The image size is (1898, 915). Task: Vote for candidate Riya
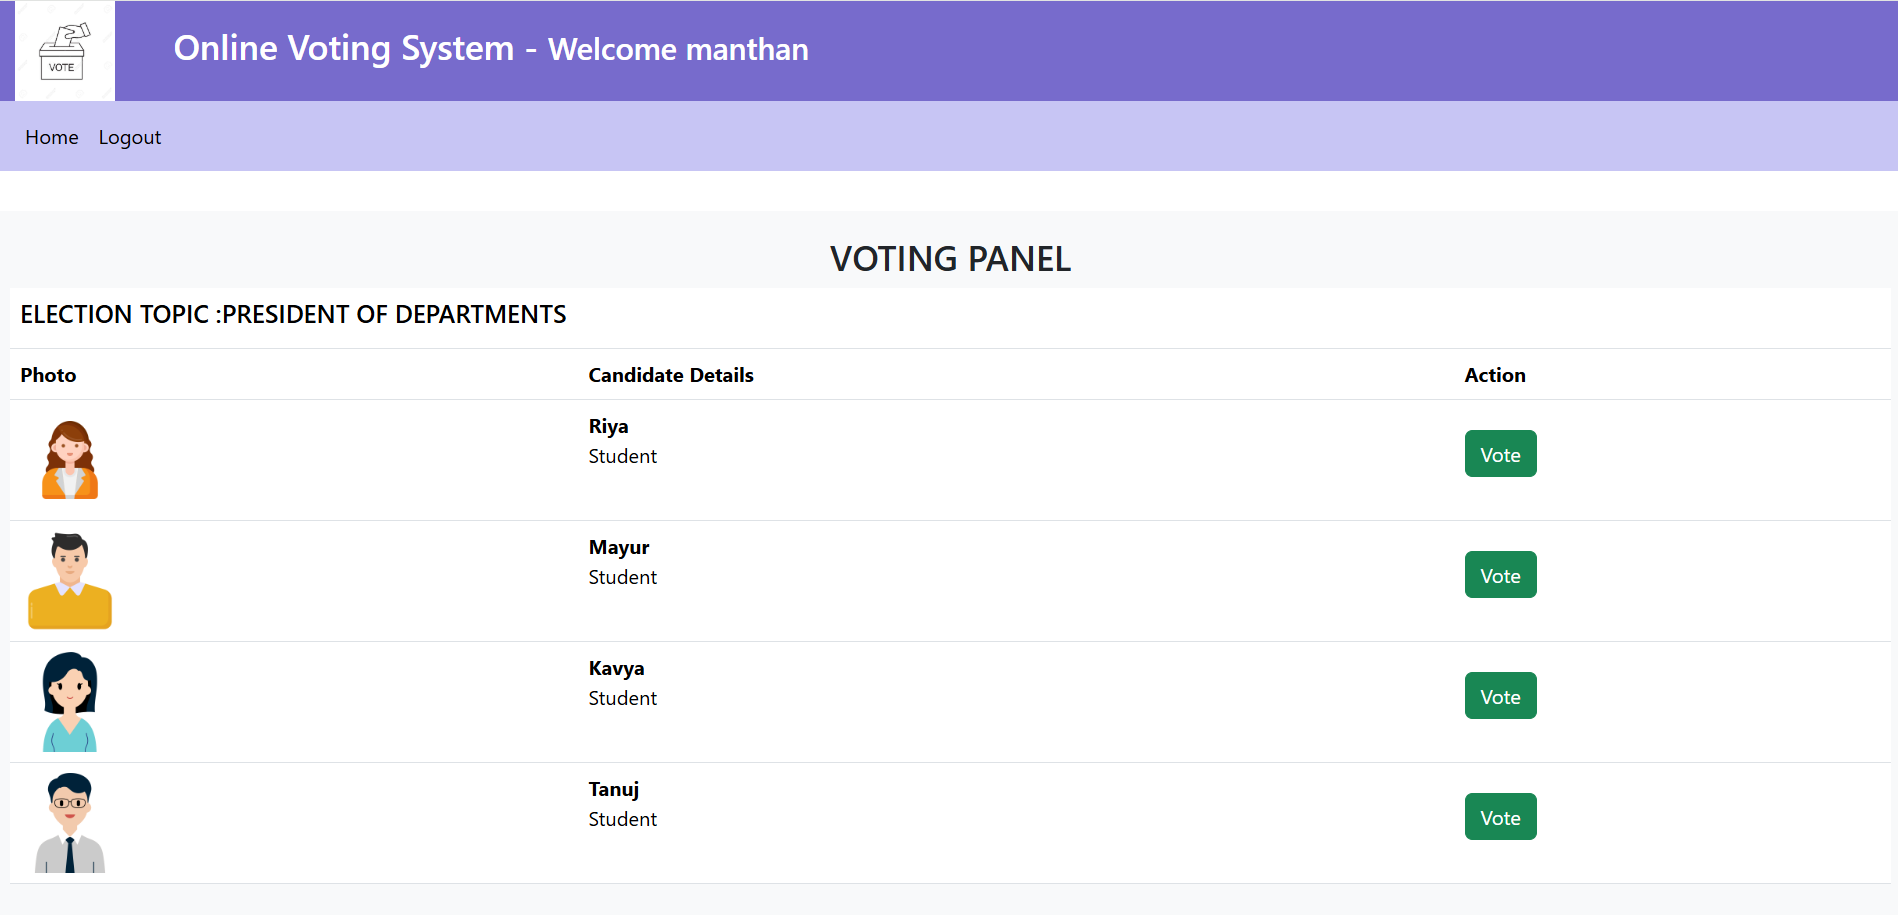1500,454
